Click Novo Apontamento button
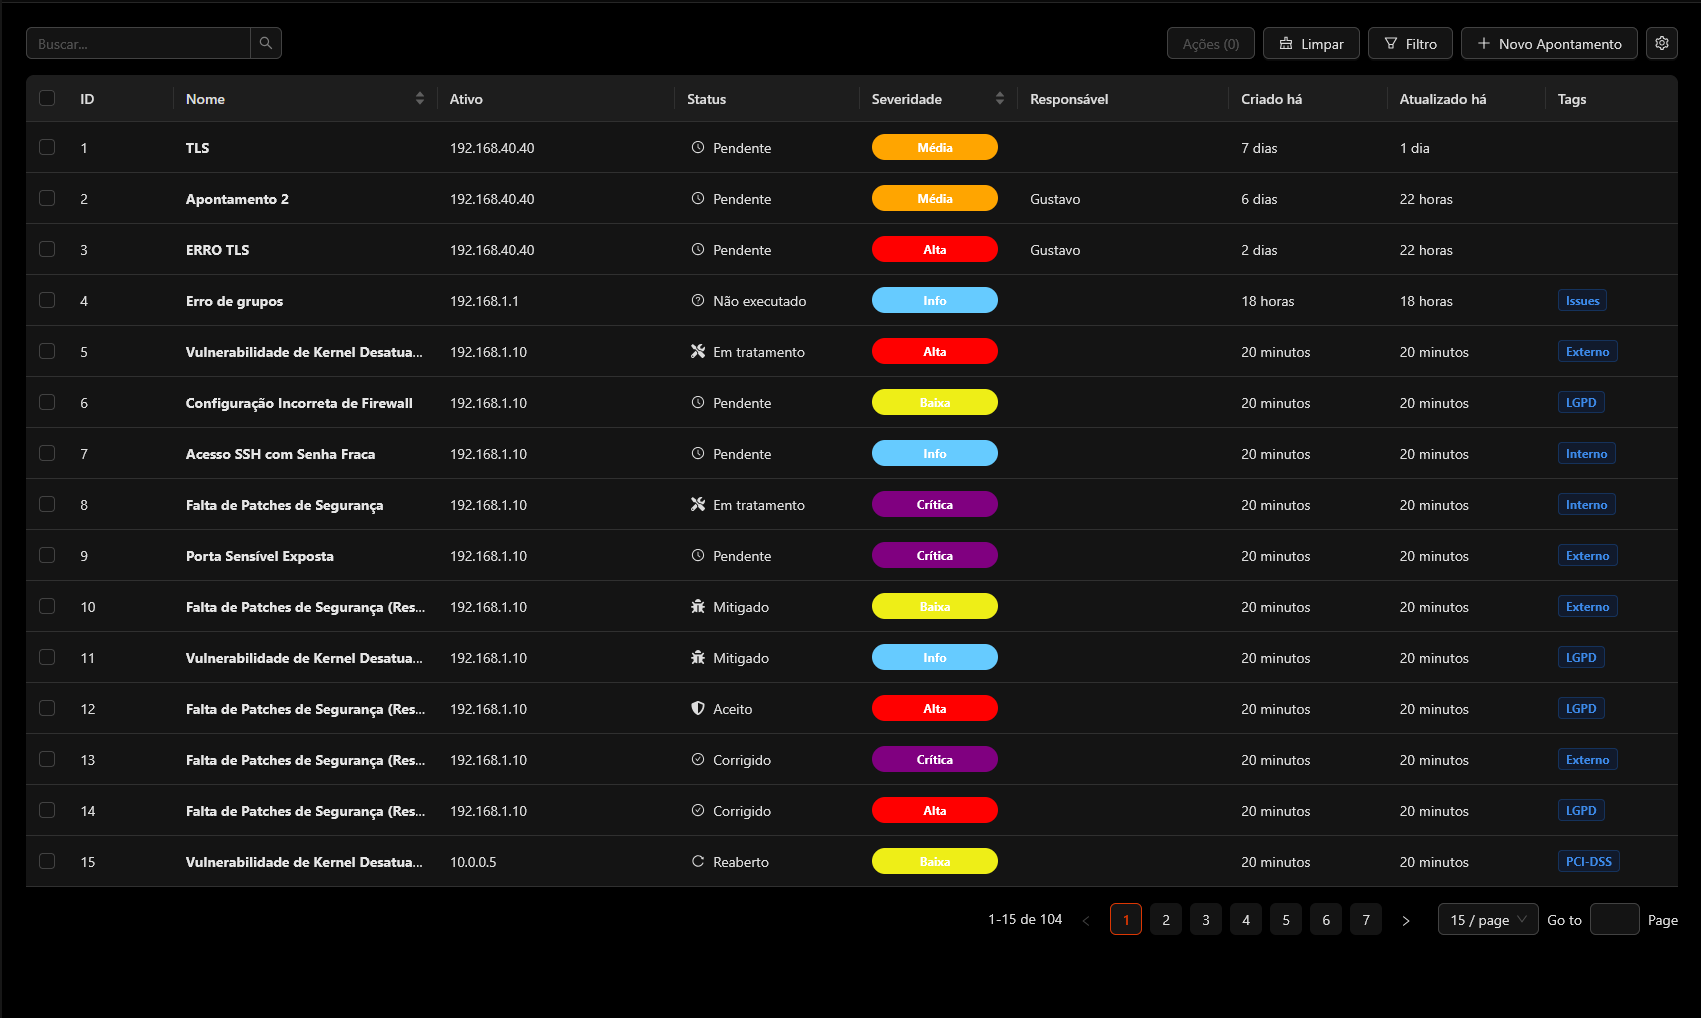This screenshot has height=1018, width=1701. (1549, 43)
